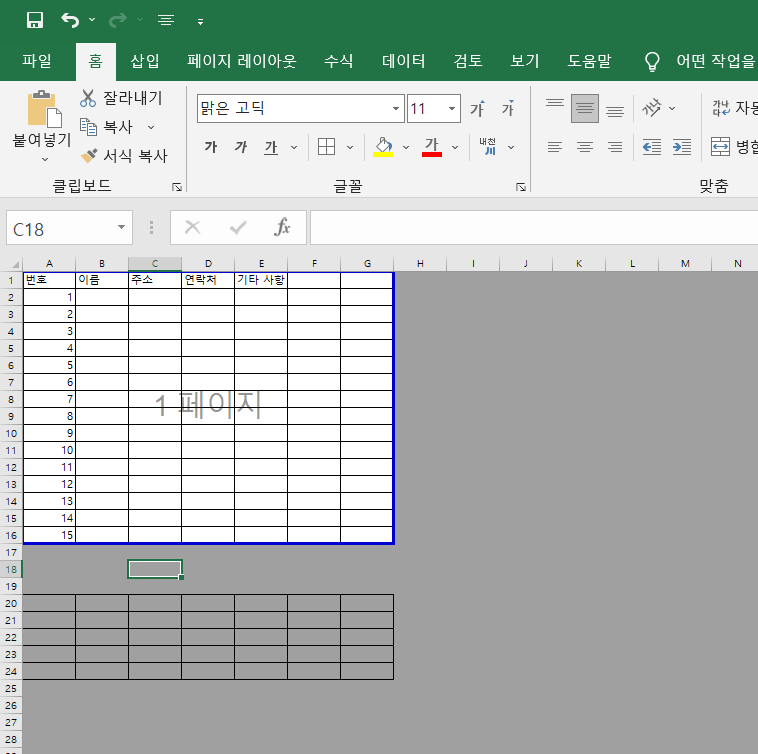Toggle center text horizontally
Viewport: 758px width, 754px height.
point(585,147)
